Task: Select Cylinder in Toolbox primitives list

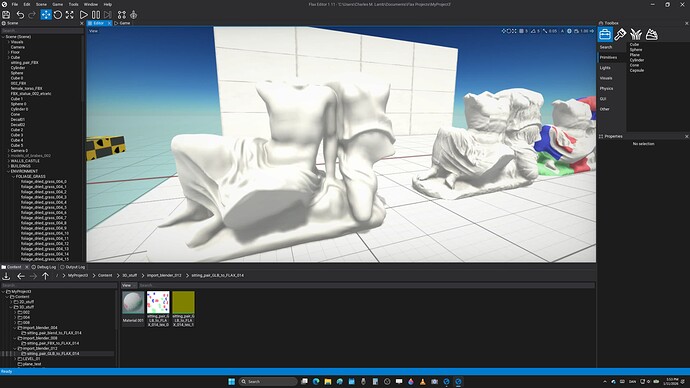Action: click(x=636, y=60)
